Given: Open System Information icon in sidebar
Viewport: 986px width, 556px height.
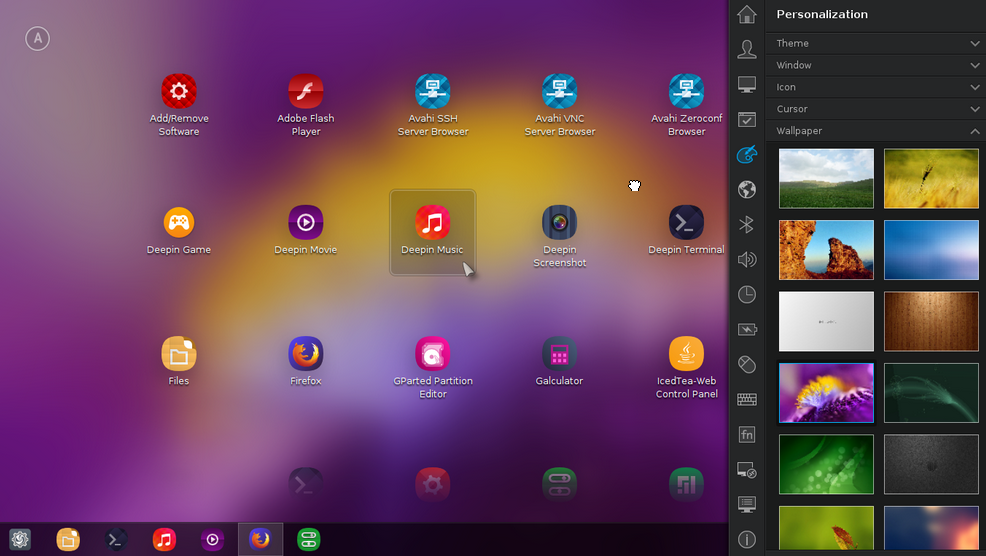Looking at the screenshot, I should pyautogui.click(x=747, y=540).
